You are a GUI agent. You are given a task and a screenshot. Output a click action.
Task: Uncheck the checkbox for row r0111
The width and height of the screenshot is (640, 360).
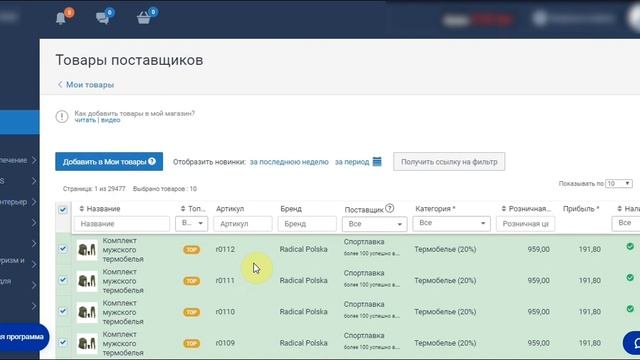coord(63,280)
